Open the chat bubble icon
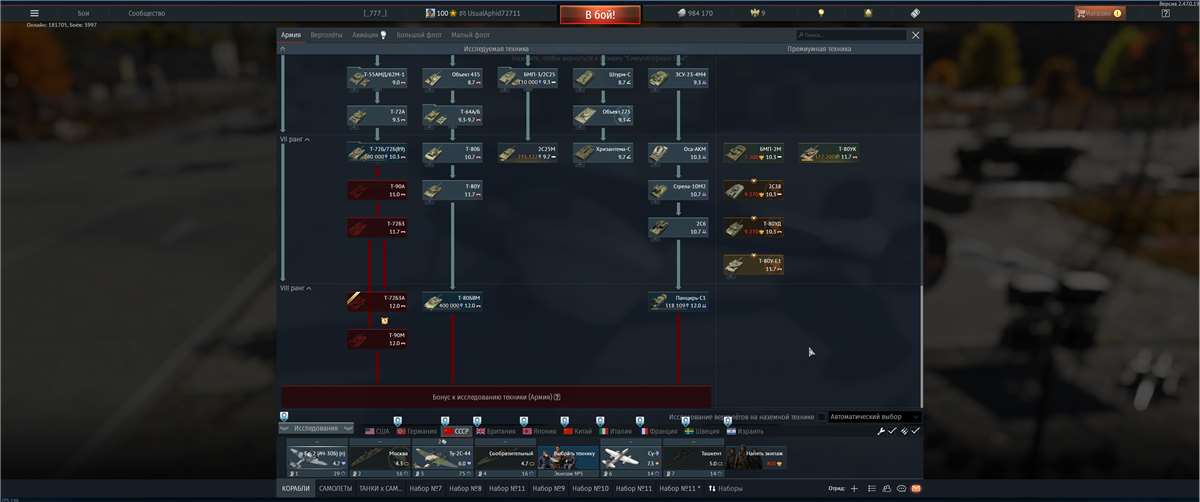Viewport: 1200px width, 502px height. coord(901,488)
